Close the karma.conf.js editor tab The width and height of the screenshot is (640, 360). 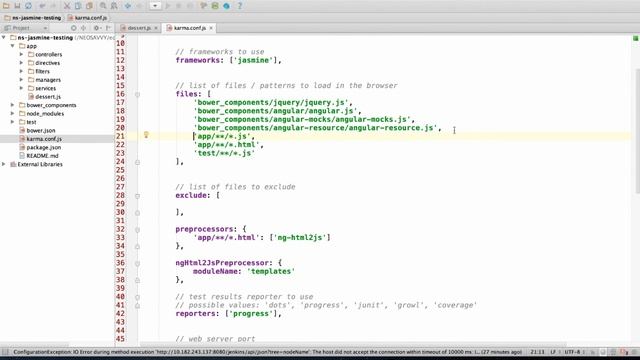[x=211, y=28]
